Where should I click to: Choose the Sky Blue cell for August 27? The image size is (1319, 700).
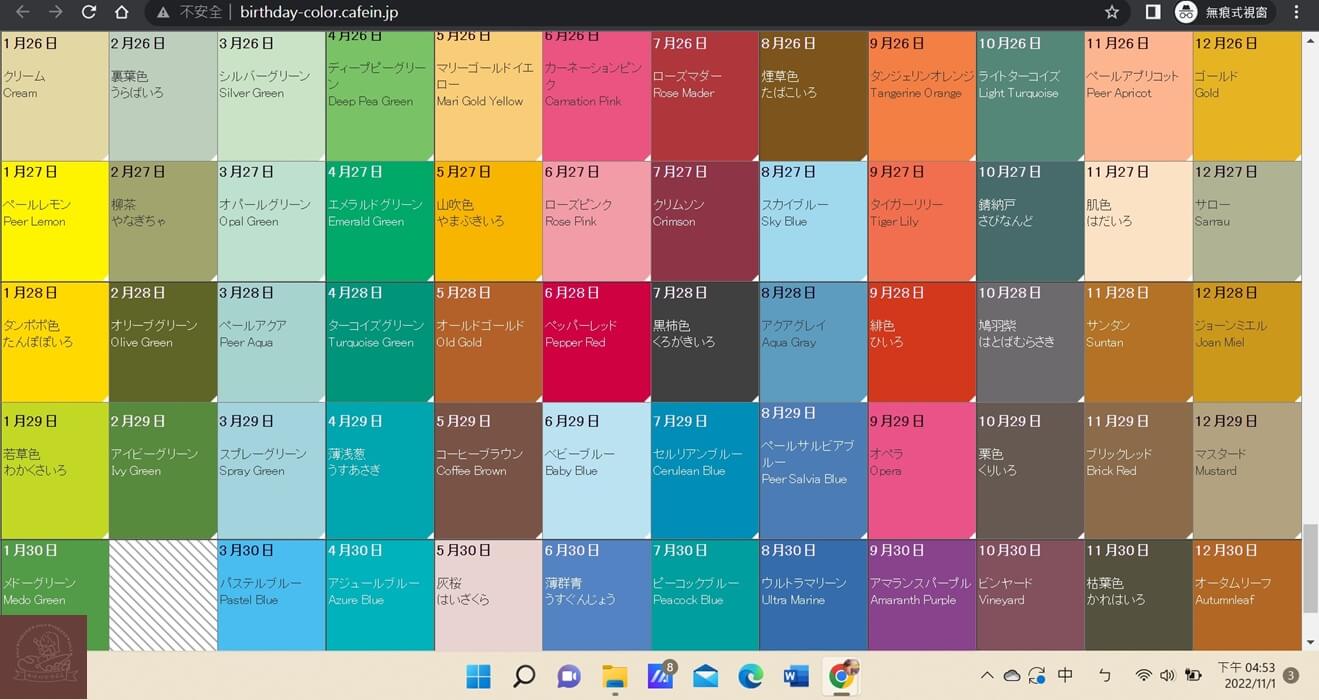pos(812,221)
